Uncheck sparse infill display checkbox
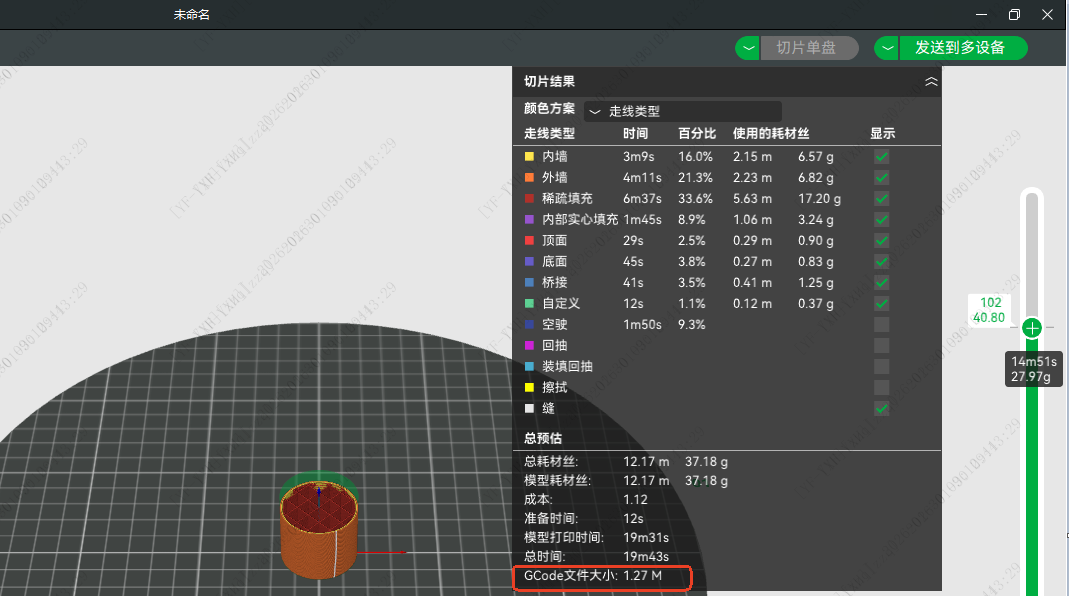This screenshot has height=596, width=1069. [881, 199]
